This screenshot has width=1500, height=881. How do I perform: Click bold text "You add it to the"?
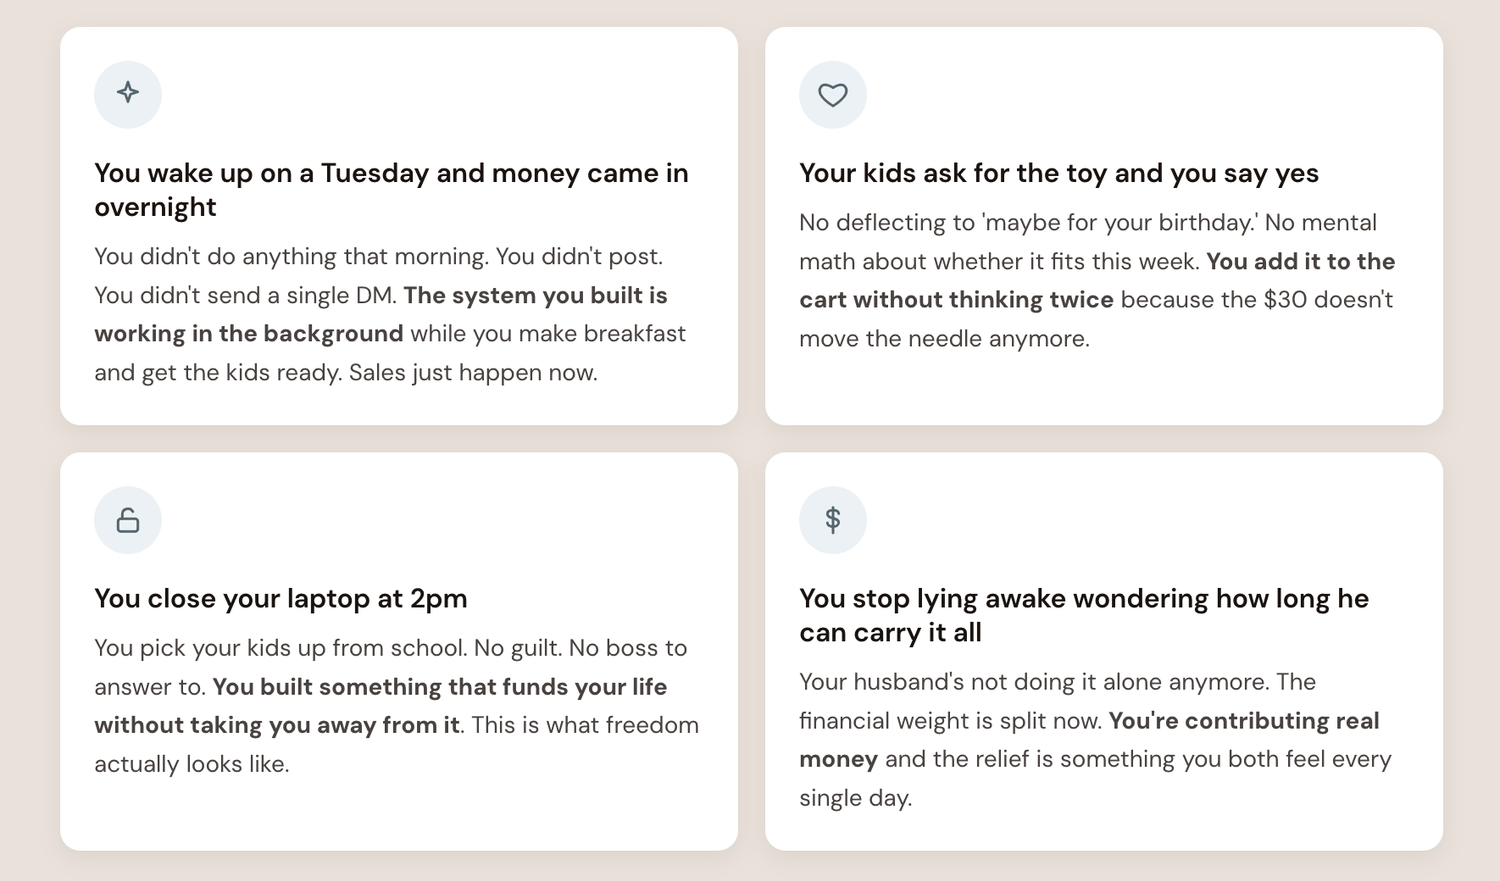pos(1301,261)
